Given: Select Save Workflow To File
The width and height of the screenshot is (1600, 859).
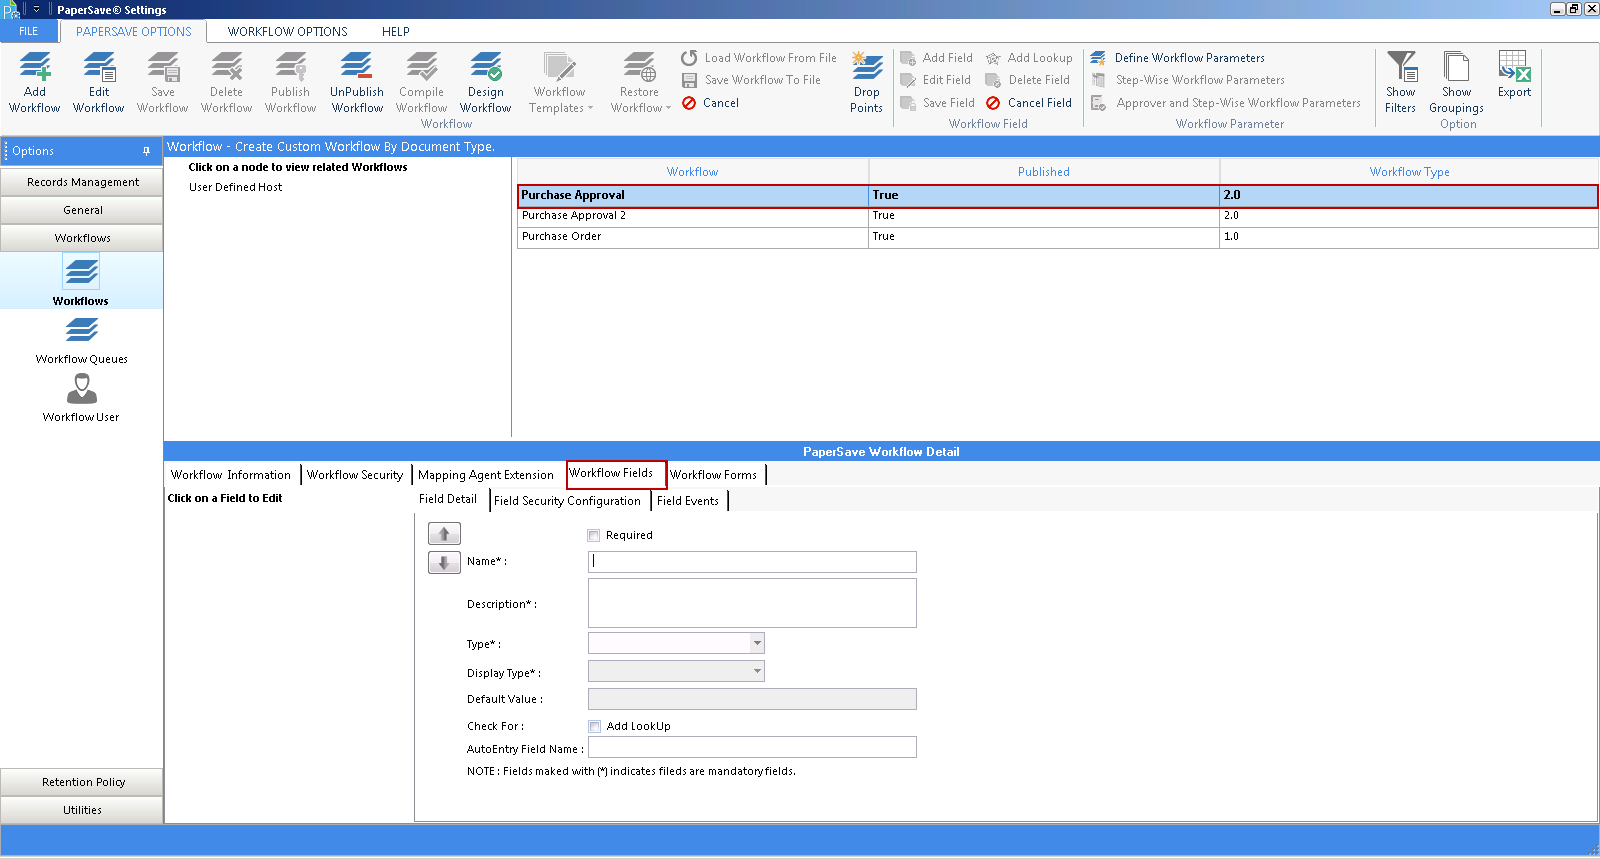Looking at the screenshot, I should pyautogui.click(x=751, y=80).
